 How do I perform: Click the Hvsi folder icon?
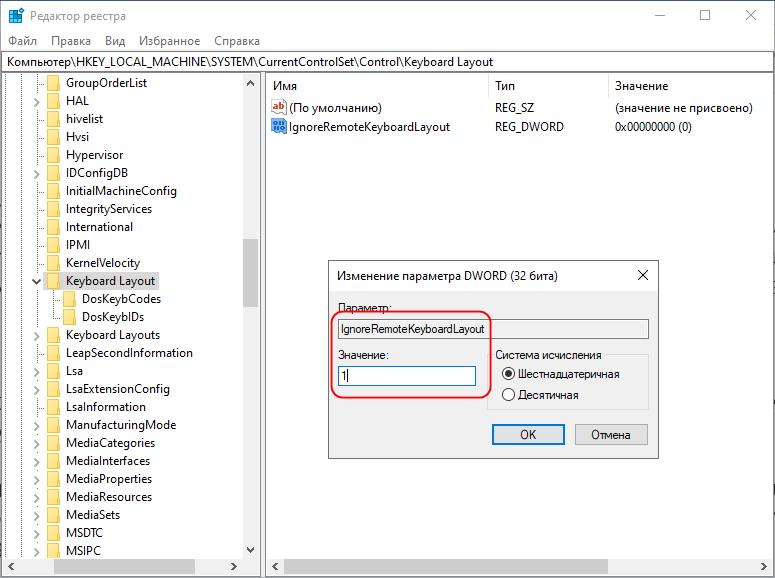[54, 136]
